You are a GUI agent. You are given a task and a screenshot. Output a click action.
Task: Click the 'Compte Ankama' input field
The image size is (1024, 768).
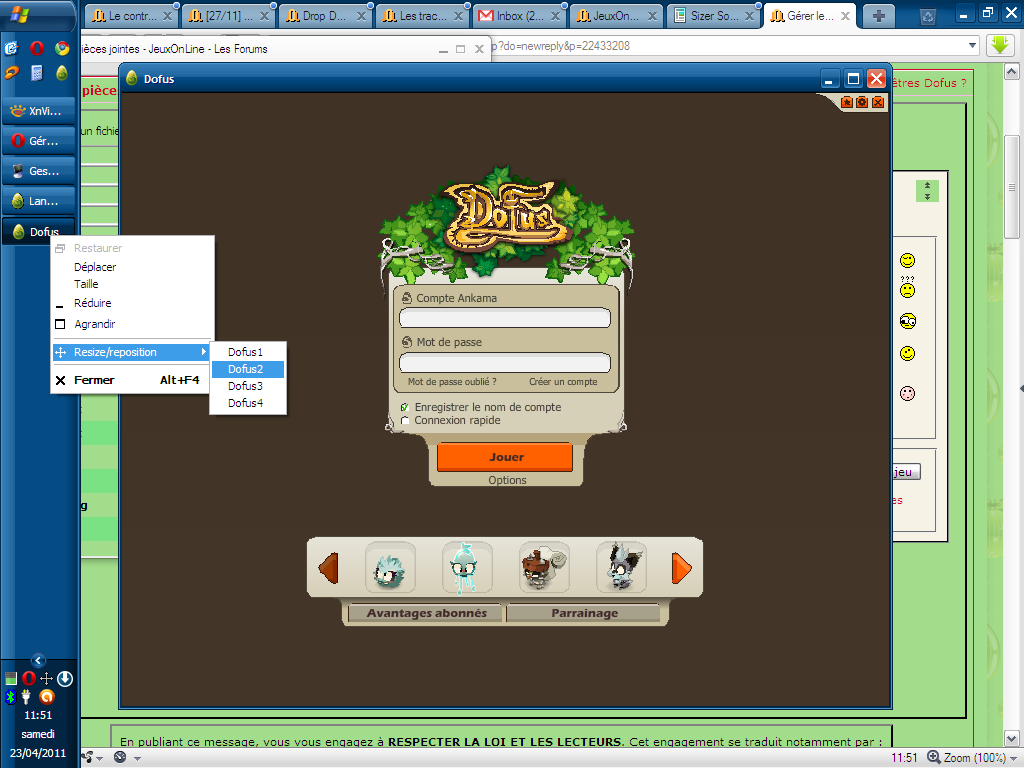[x=505, y=318]
